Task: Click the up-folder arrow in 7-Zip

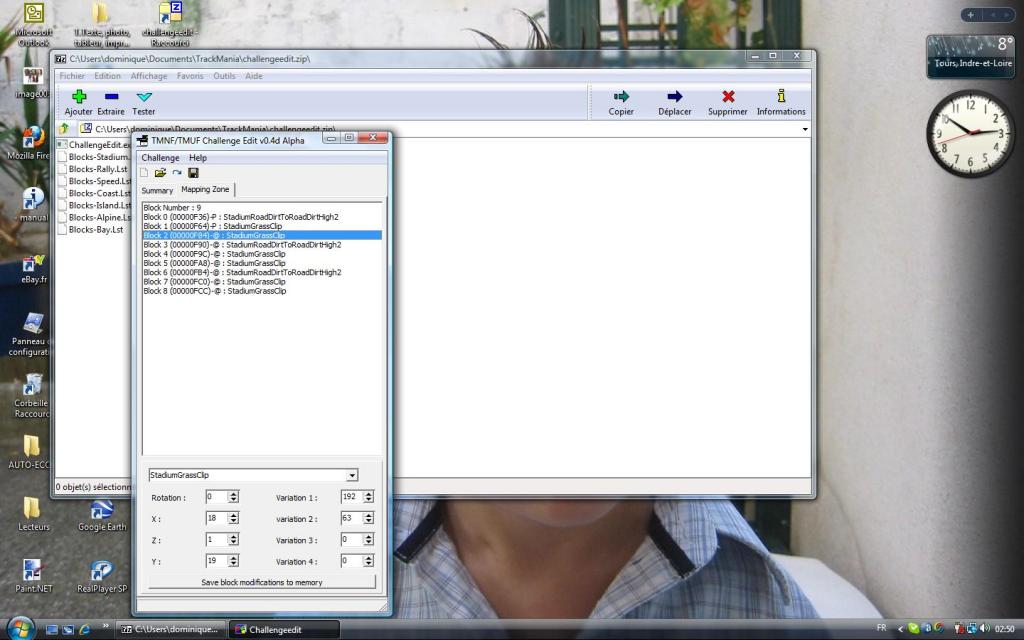Action: (x=64, y=129)
